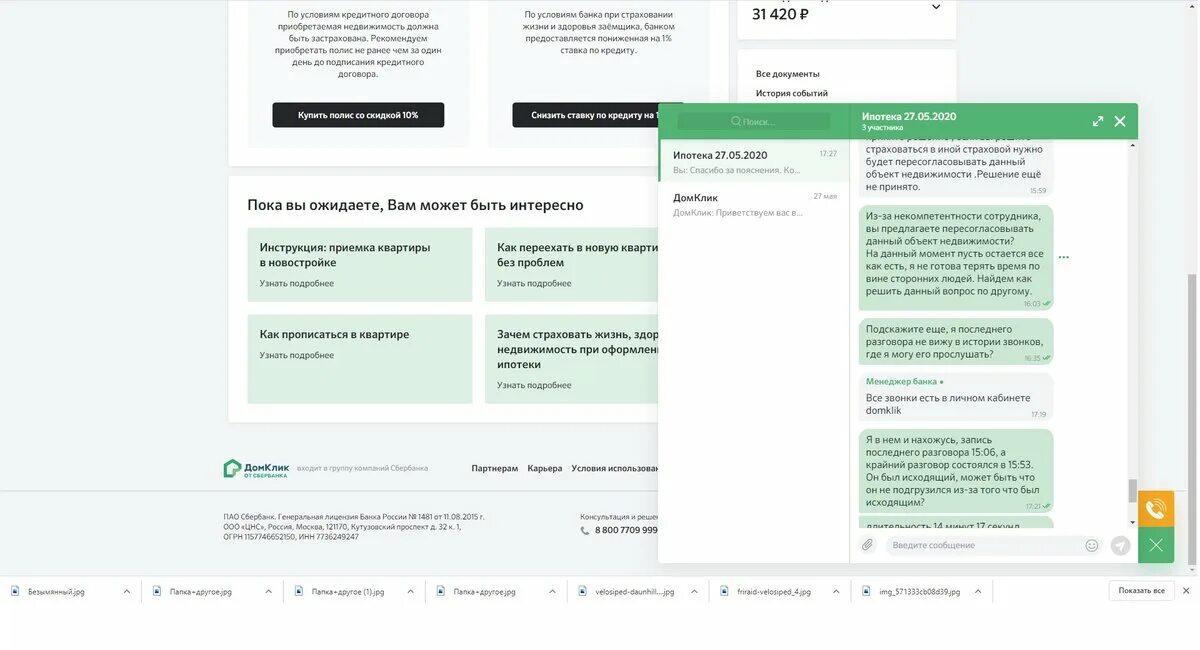Click '3 участника' participants label
Image resolution: width=1200 pixels, height=650 pixels.
883,128
